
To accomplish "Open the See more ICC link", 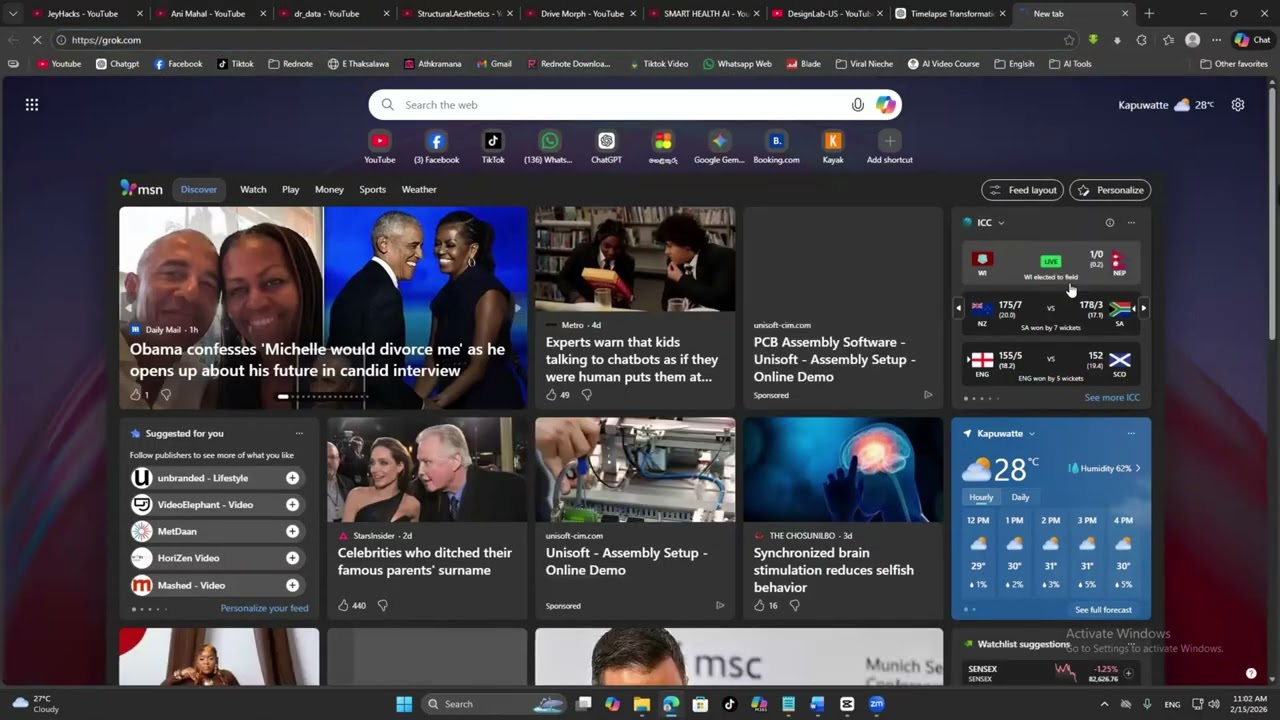I will pos(1112,398).
